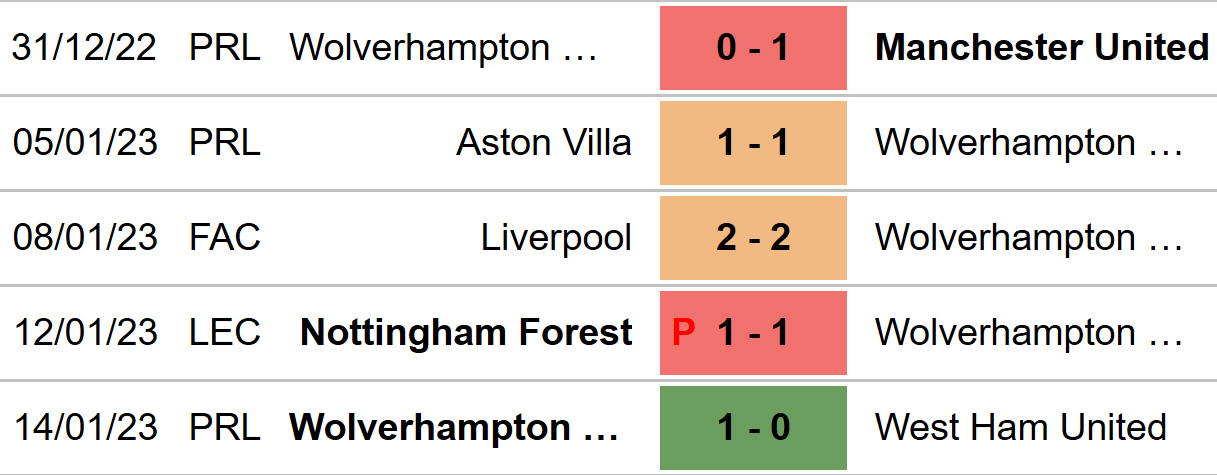Image resolution: width=1217 pixels, height=475 pixels.
Task: Open Nottingham Forest team link
Action: (466, 333)
